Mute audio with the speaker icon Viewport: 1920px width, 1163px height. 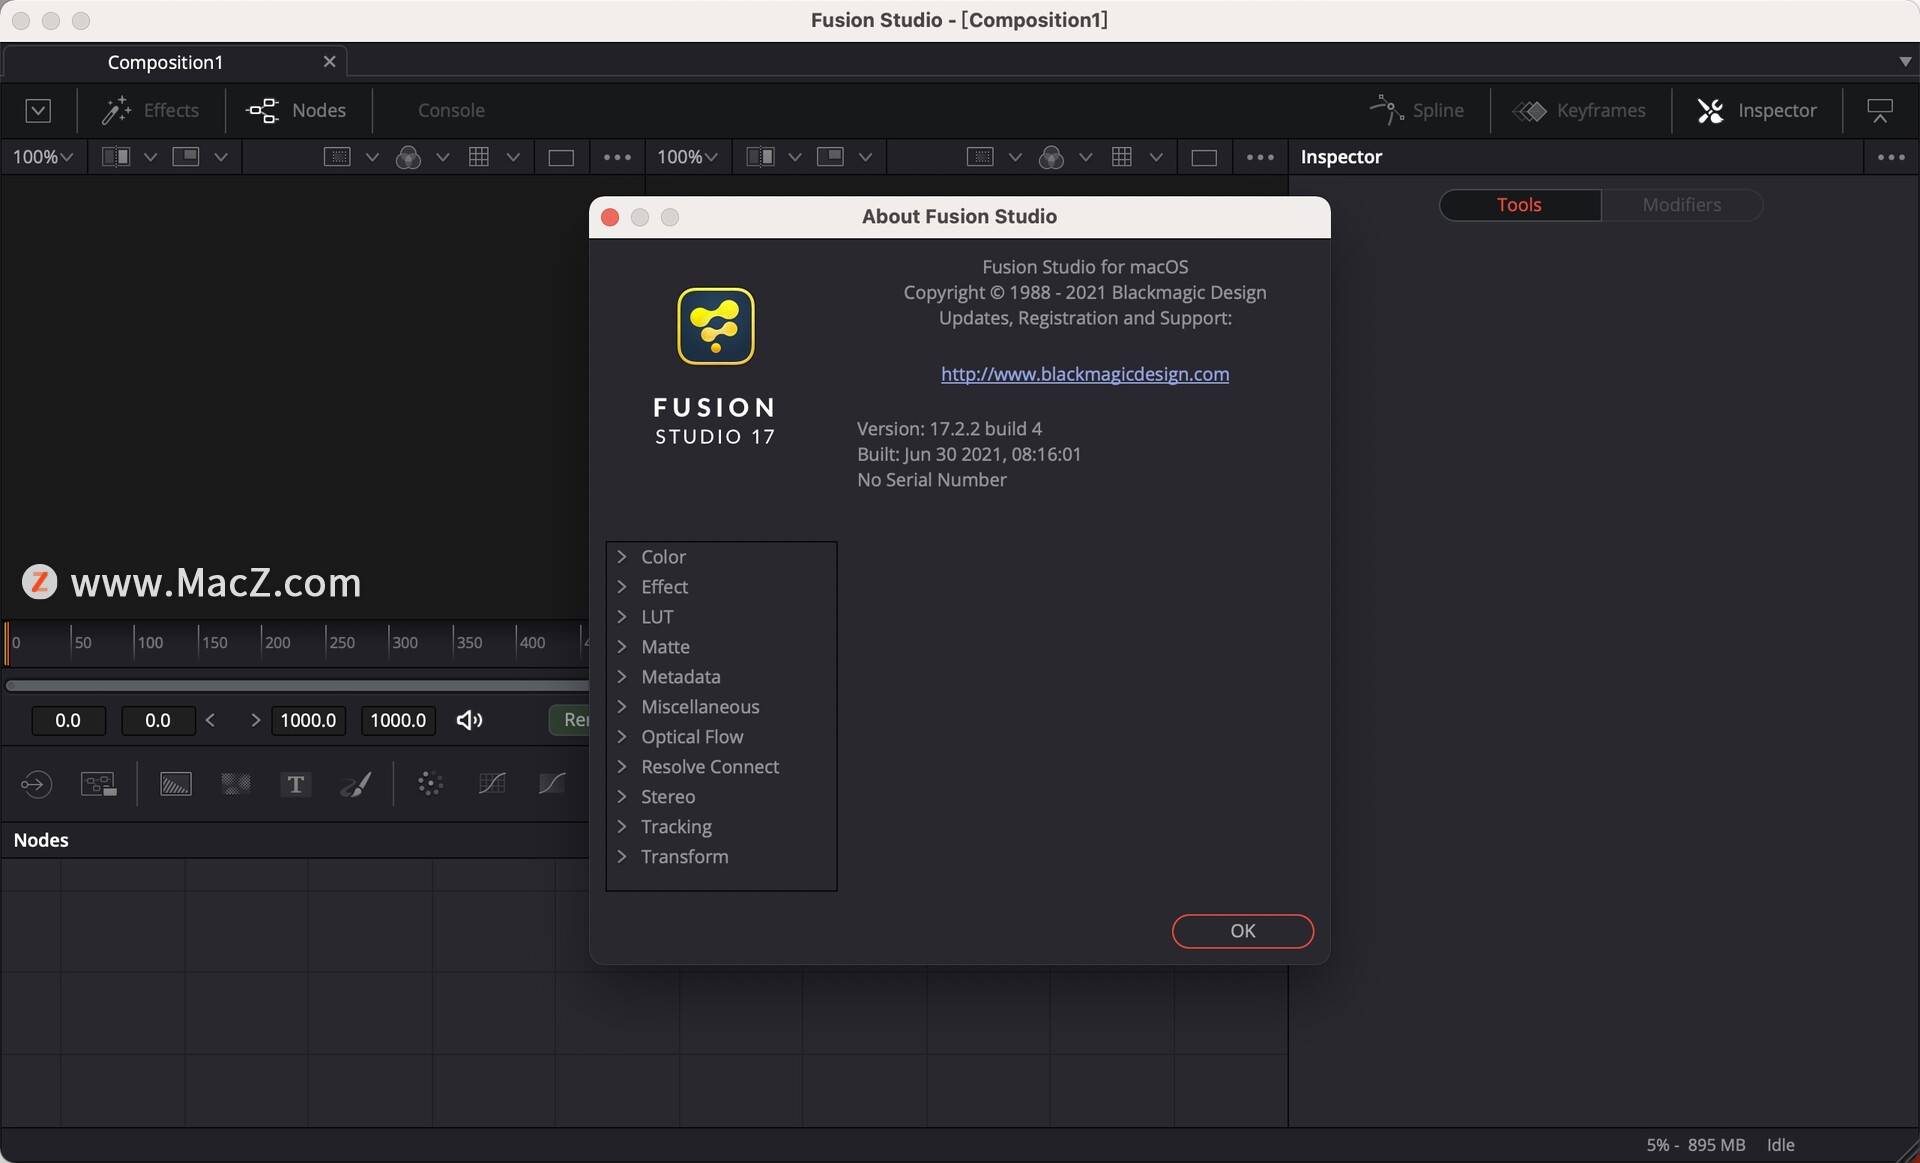[469, 720]
